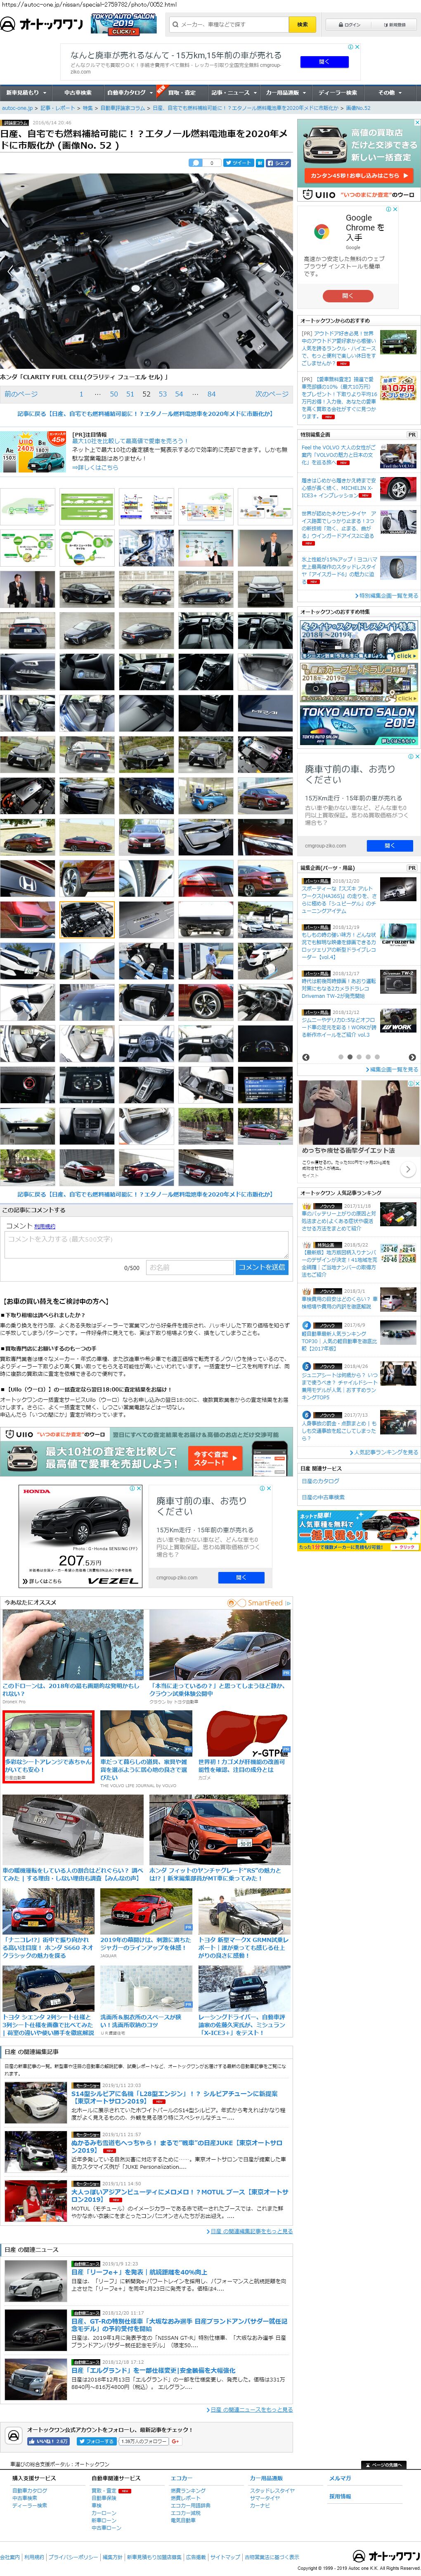Focus the site search field in the header
Viewport: 421px width, 2576px height.
(228, 24)
